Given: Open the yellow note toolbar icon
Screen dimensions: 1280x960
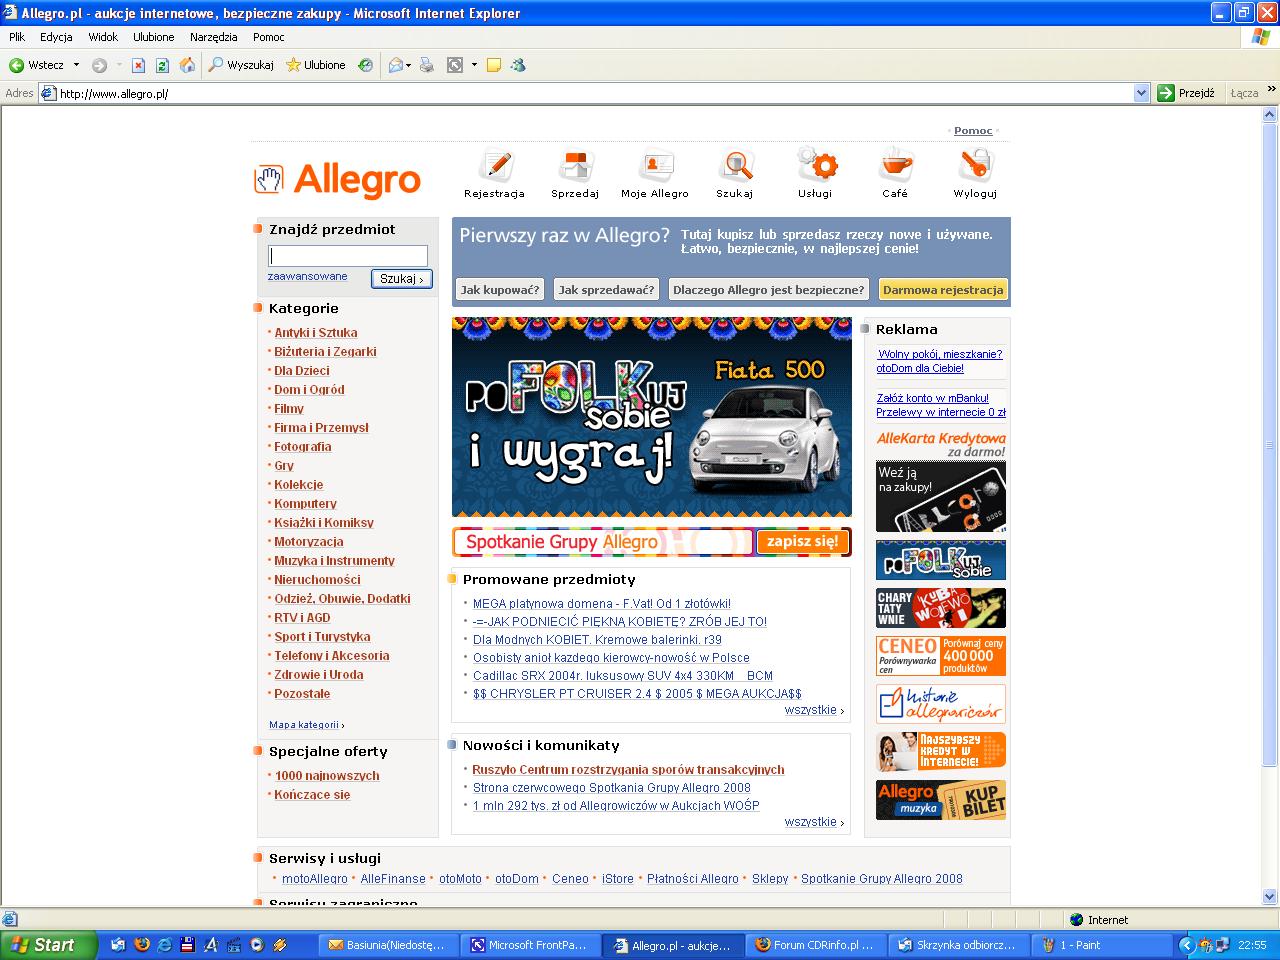Looking at the screenshot, I should coord(493,65).
